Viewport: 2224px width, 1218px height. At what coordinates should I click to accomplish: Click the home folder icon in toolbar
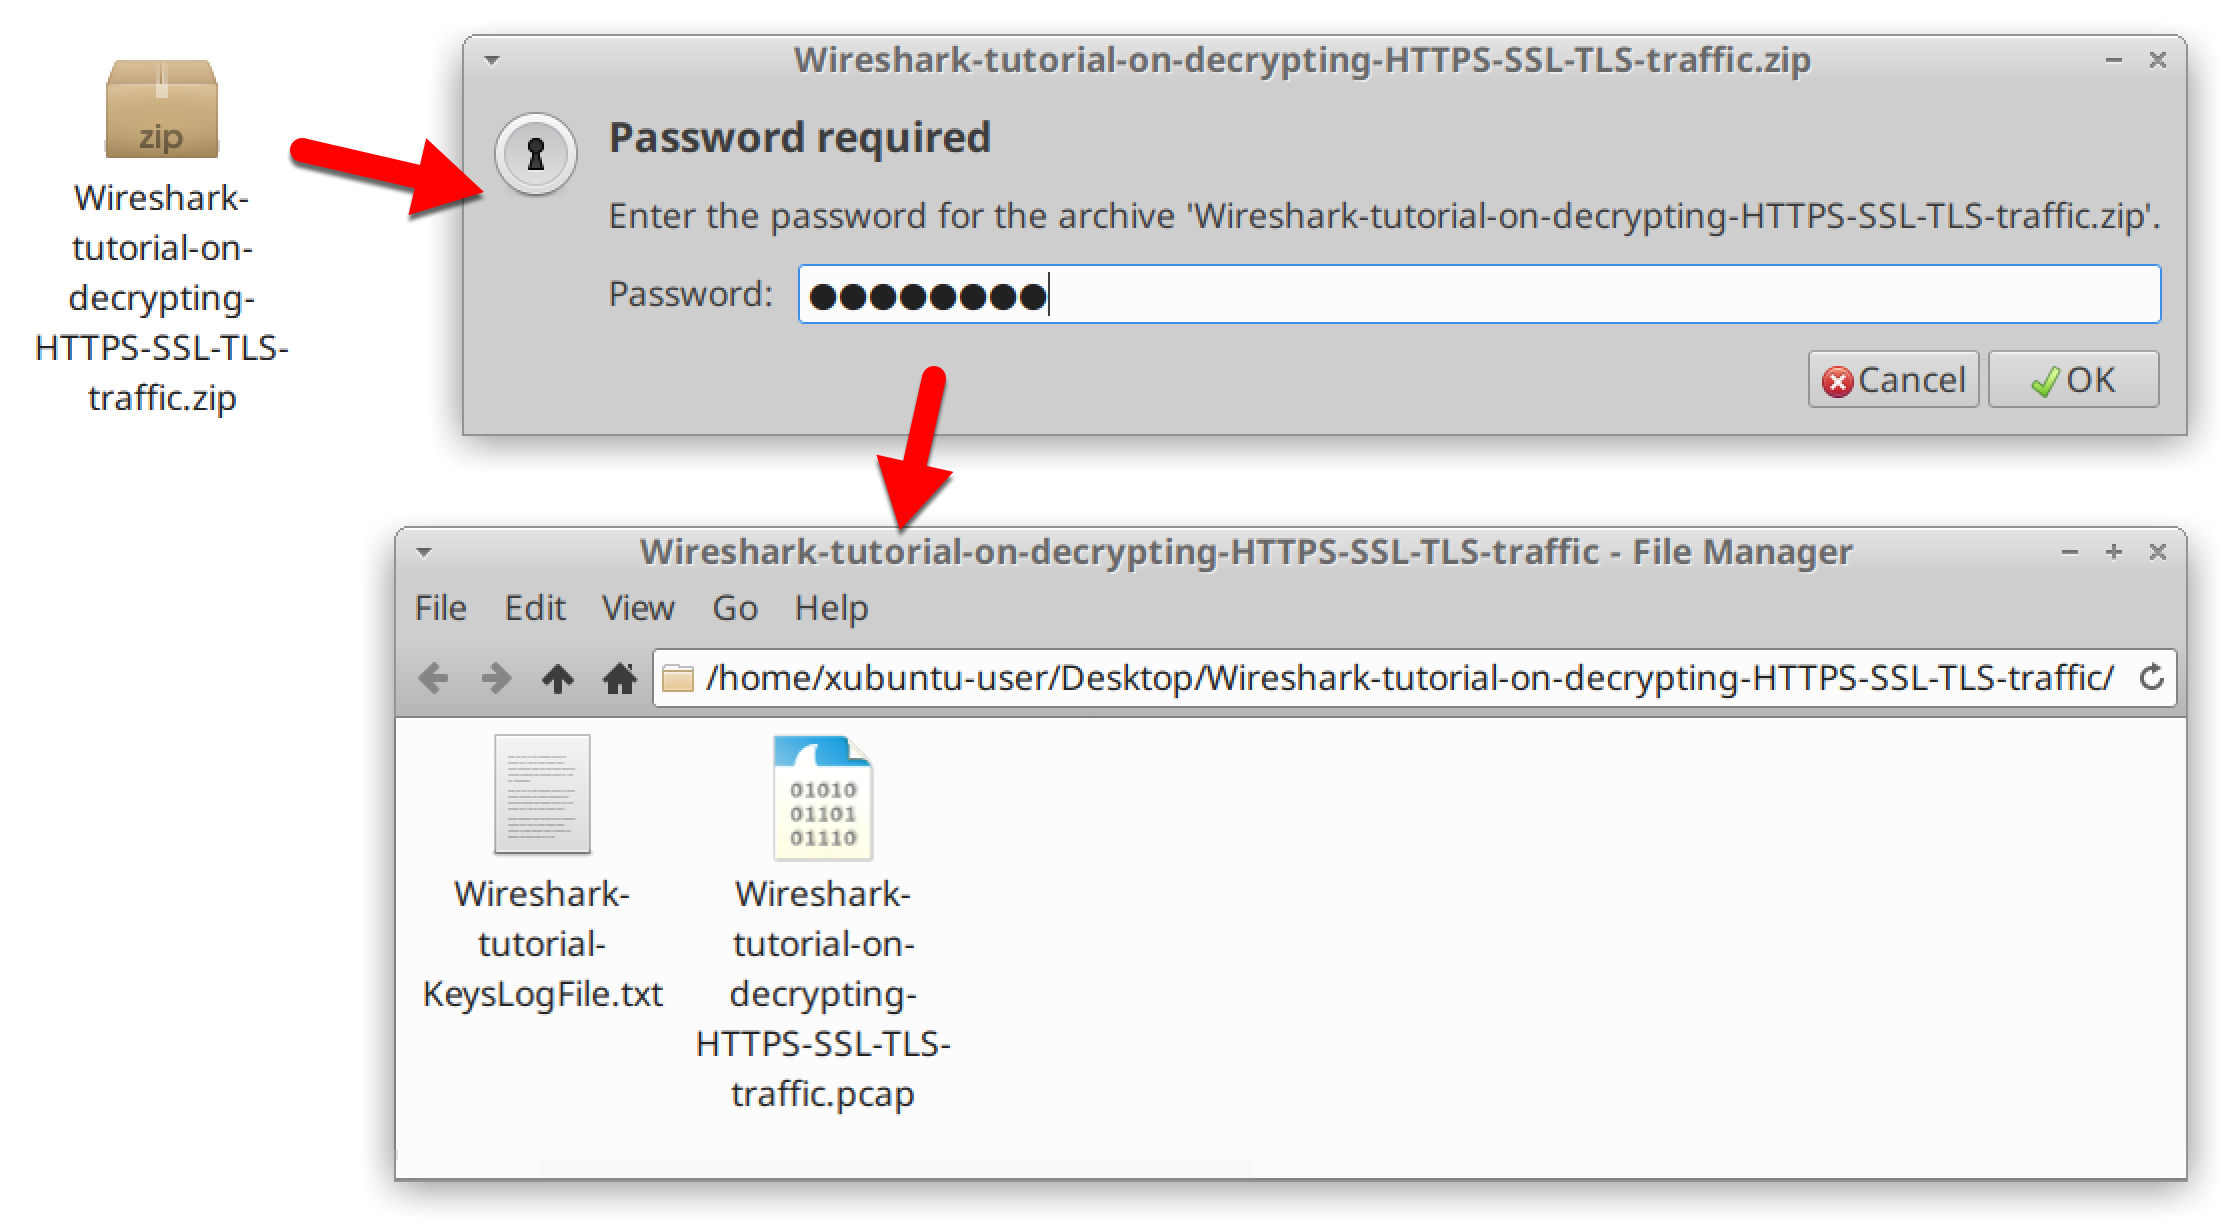620,677
